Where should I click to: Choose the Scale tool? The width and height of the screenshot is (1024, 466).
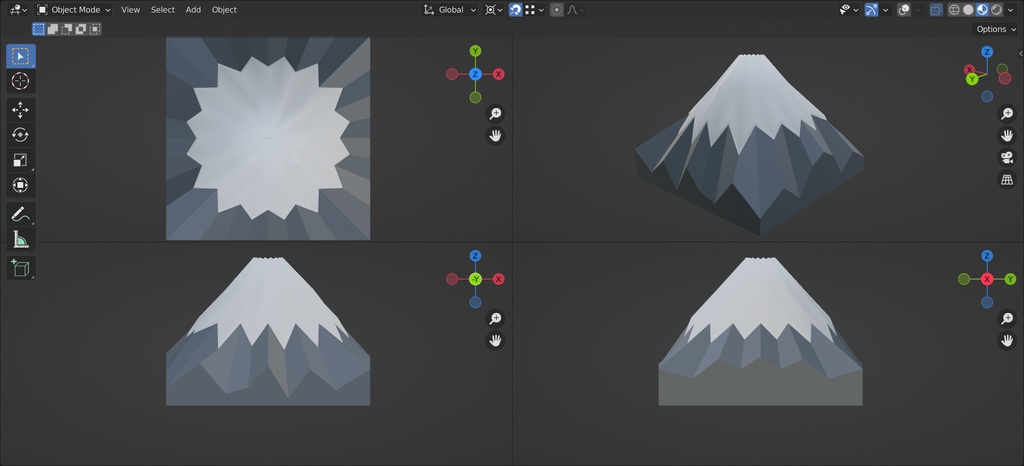(21, 160)
